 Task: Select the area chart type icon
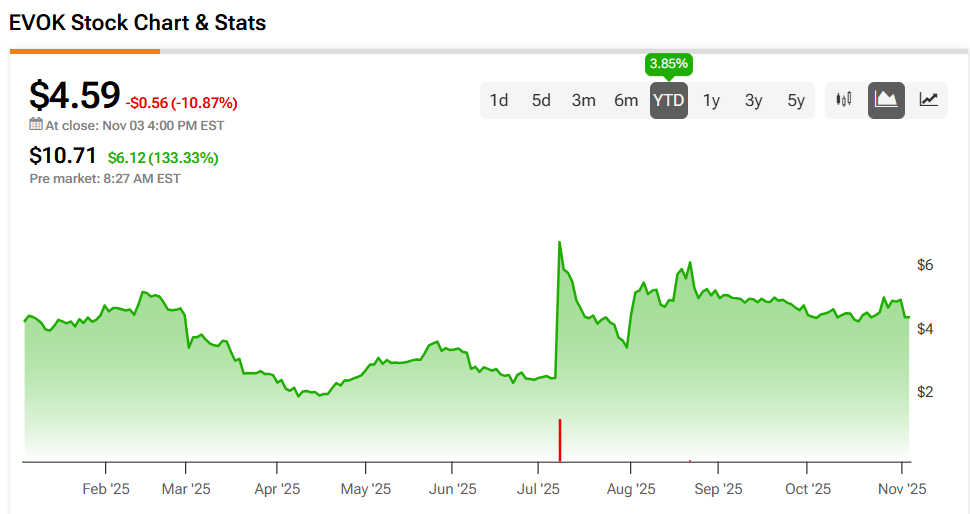(x=886, y=100)
